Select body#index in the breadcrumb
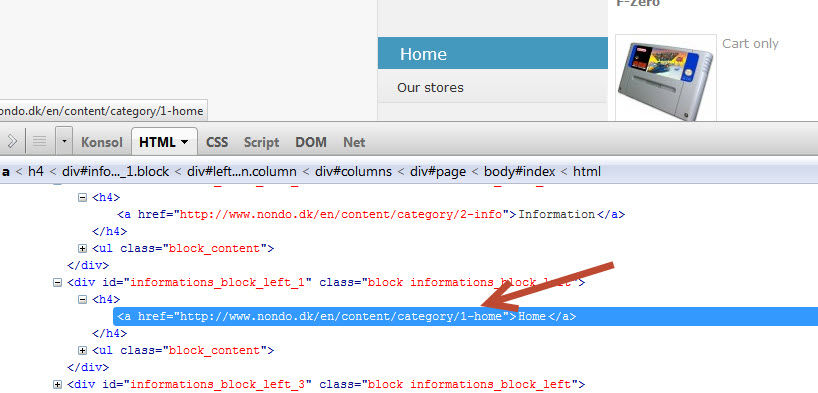Viewport: 818px width, 393px height. point(520,171)
